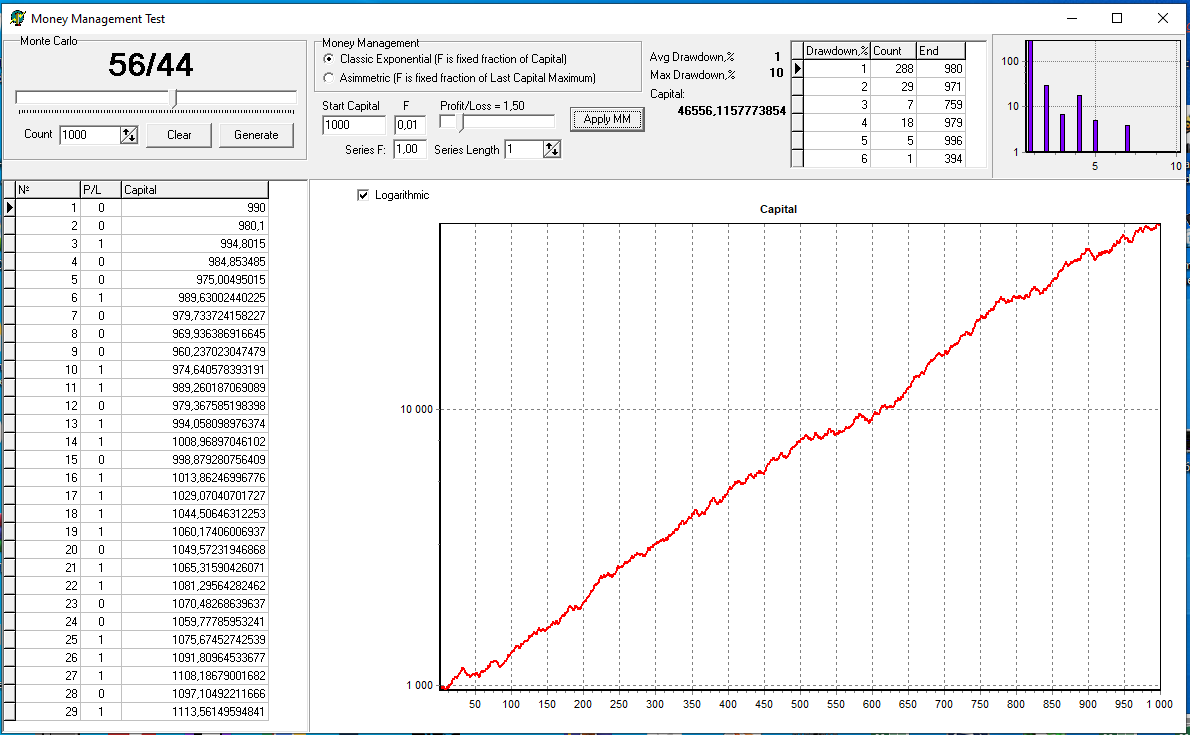Click the Drawdown,% column header
Screen dimensions: 1190x735
pyautogui.click(x=836, y=51)
